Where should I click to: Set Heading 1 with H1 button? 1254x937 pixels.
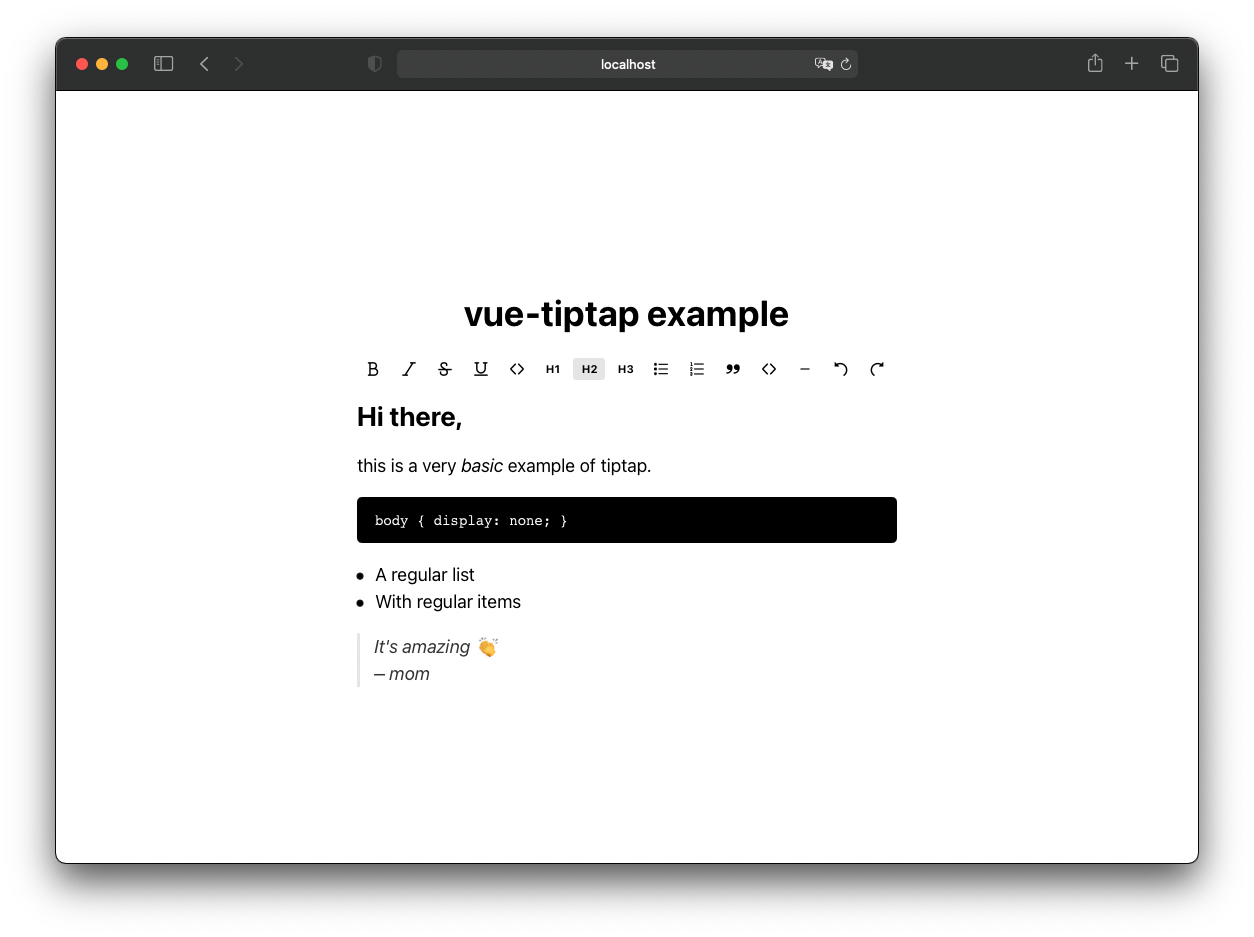(x=553, y=369)
